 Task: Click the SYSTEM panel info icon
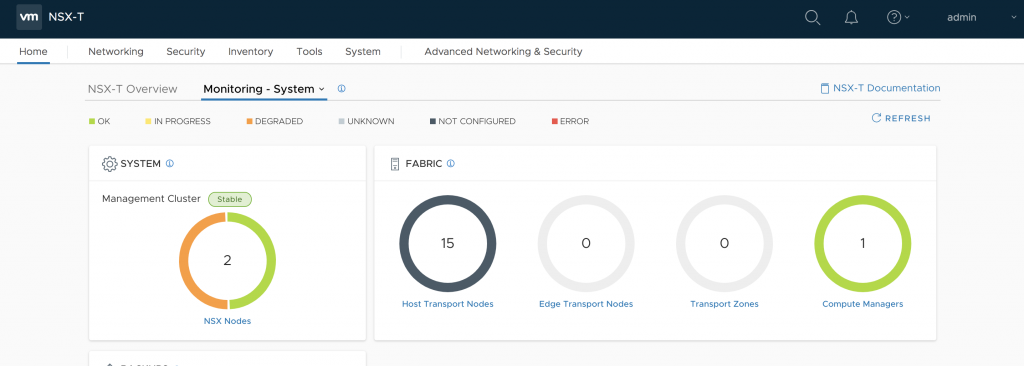(x=170, y=163)
